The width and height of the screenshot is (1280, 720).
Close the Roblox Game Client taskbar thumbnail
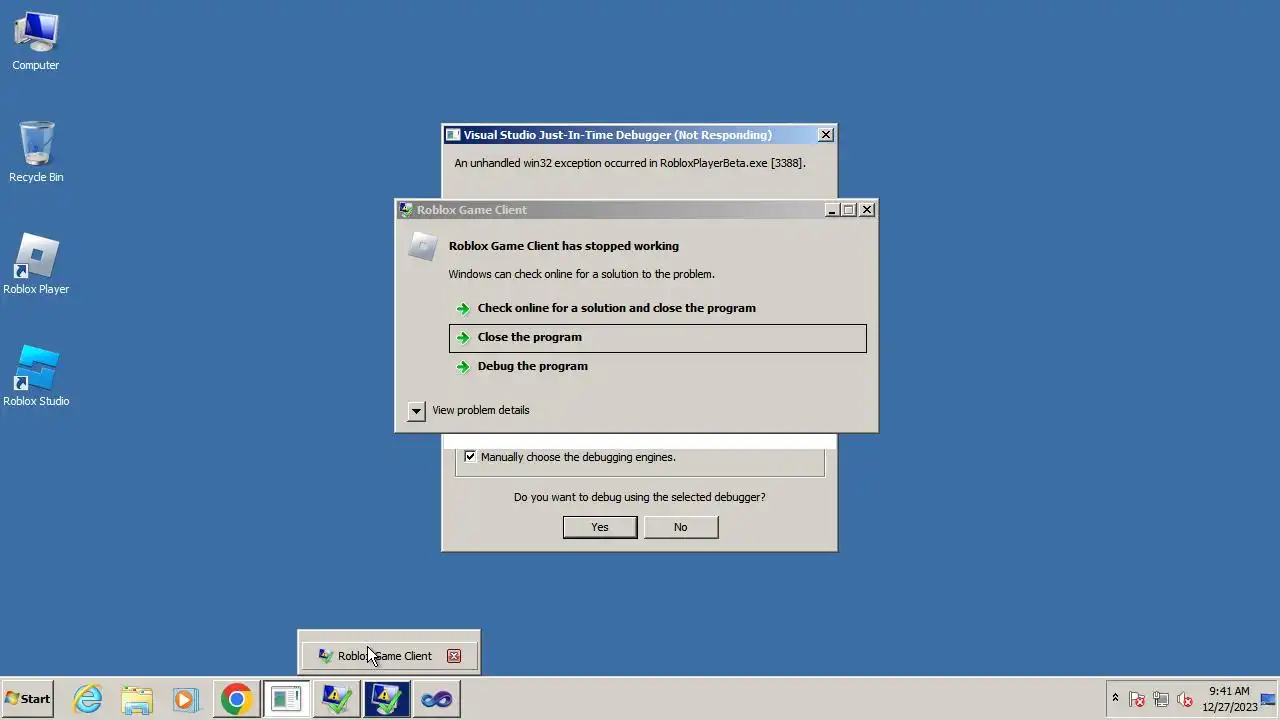point(454,656)
